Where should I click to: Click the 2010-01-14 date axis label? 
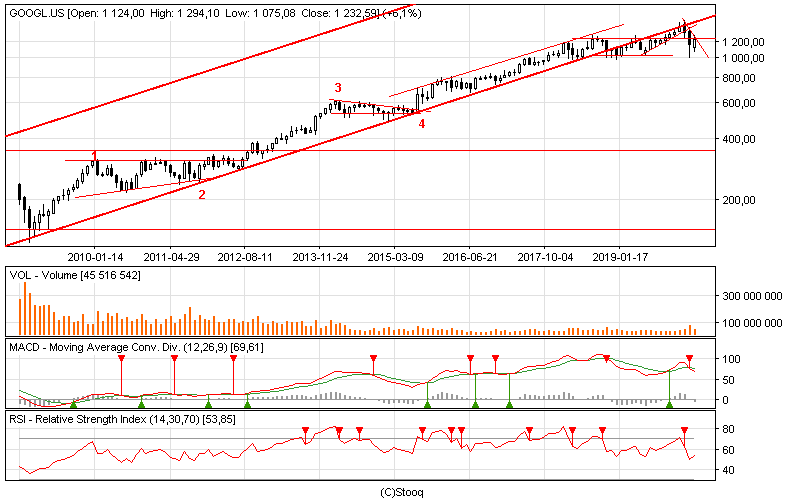click(95, 257)
